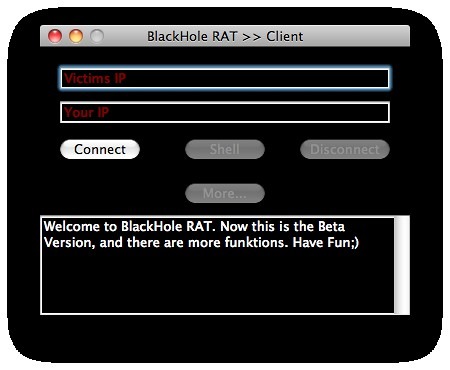Click the BlackHole RAT >> Client title bar
450x370 pixels.
(225, 36)
